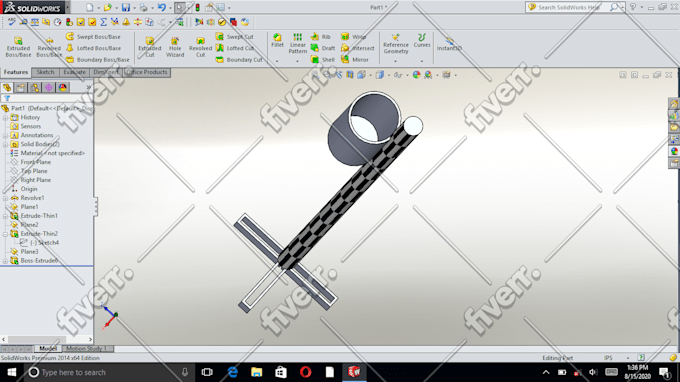Screen dimensions: 680x382
Task: Select the Intersect feature
Action: pos(358,48)
